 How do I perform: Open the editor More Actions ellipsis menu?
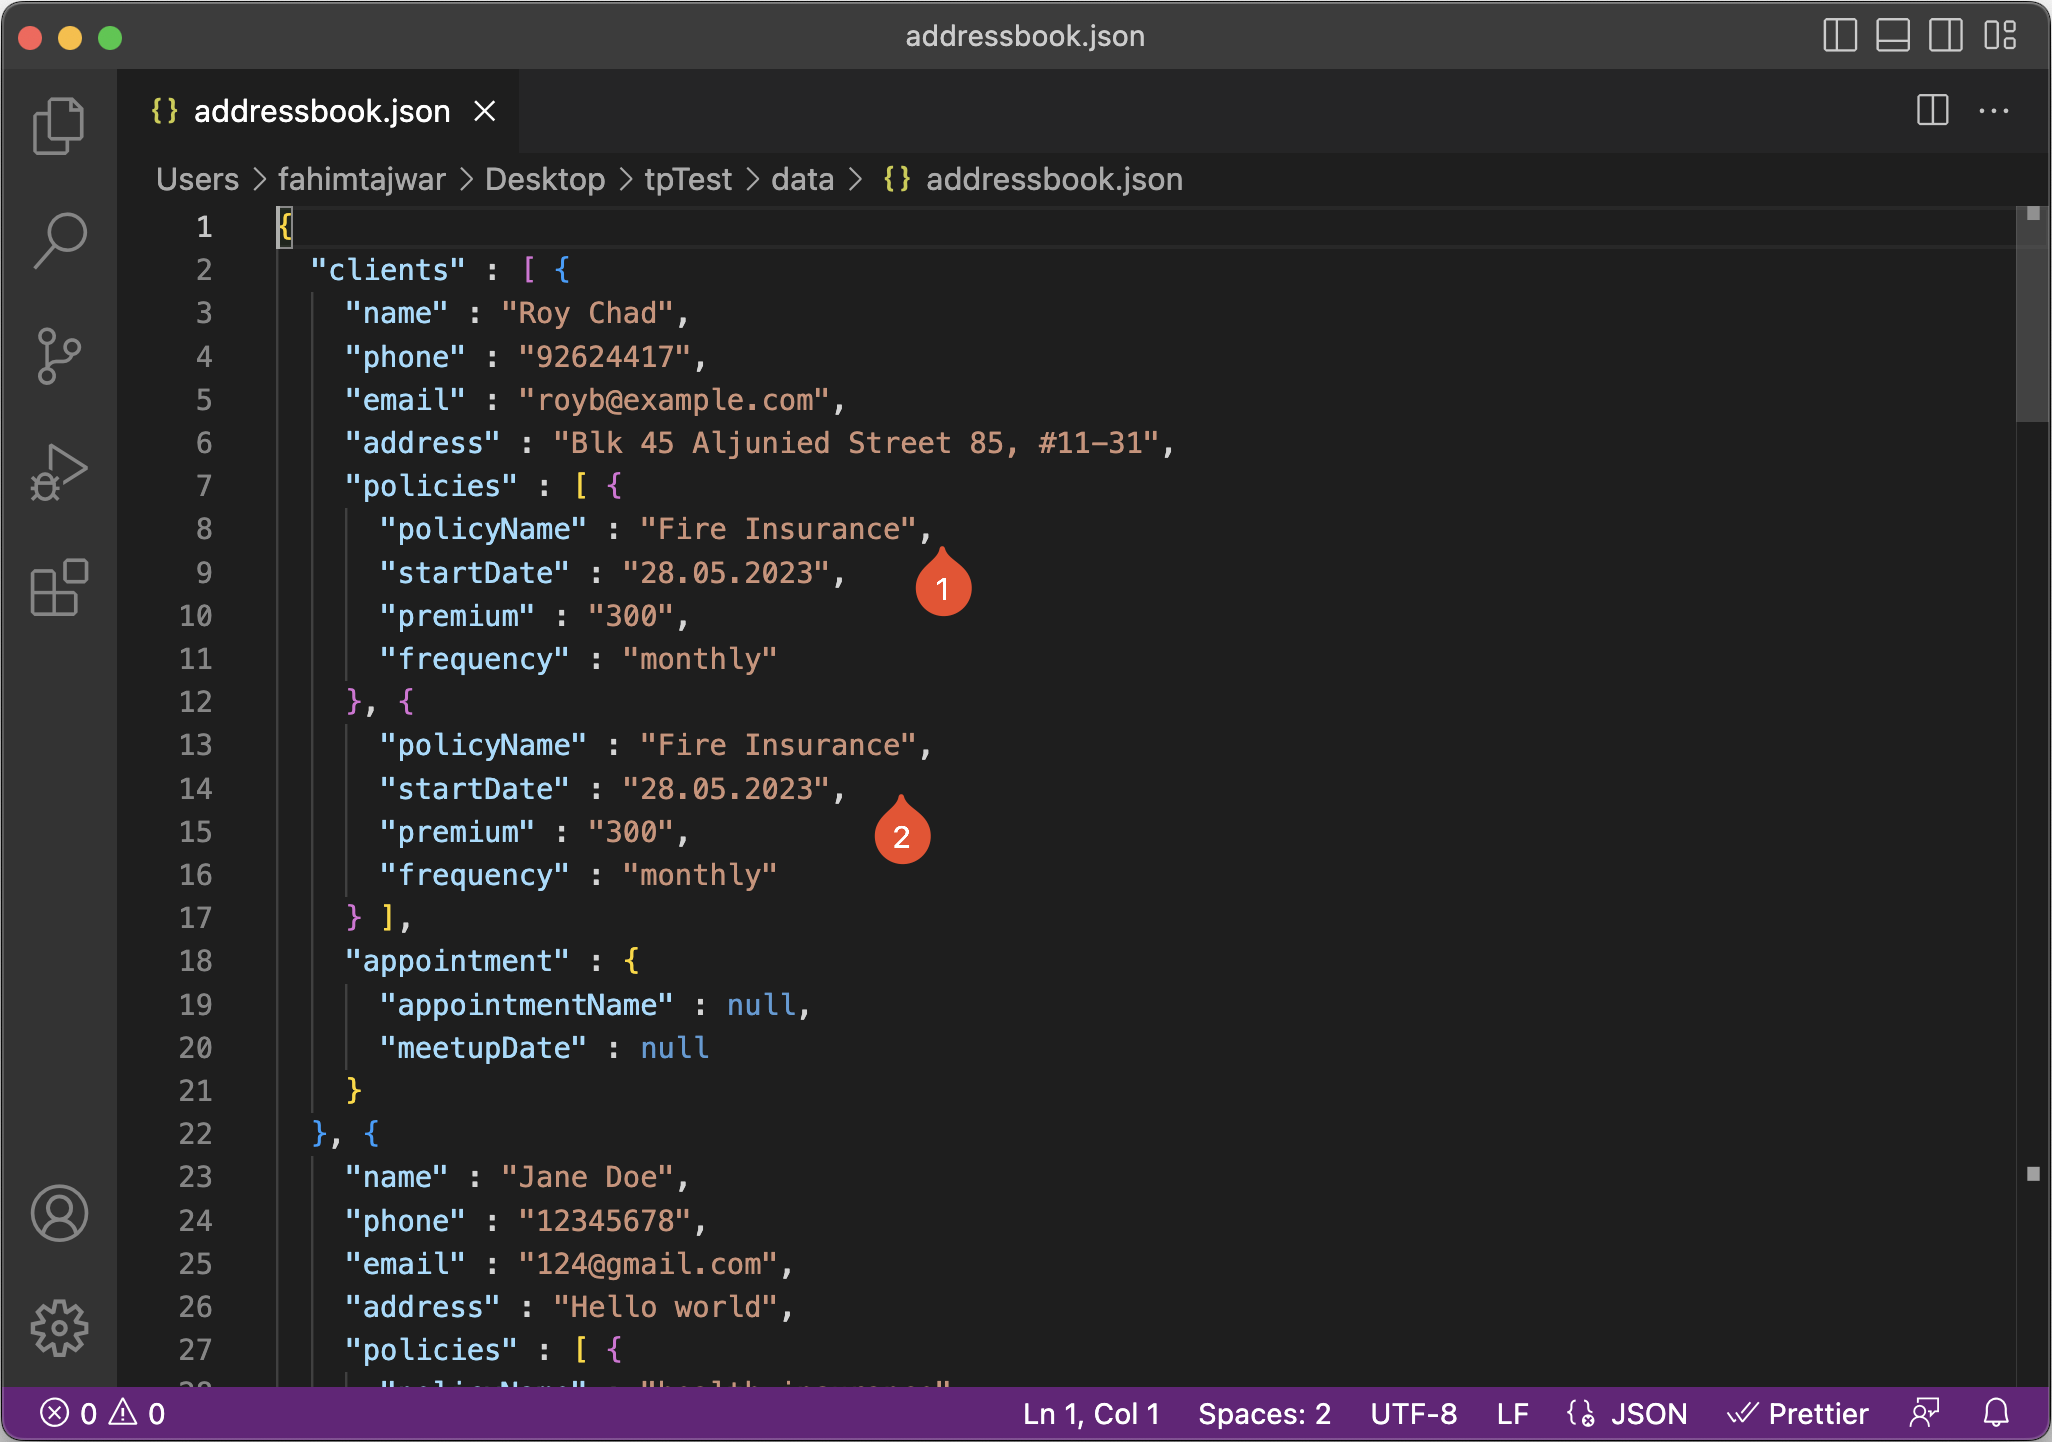pos(1994,110)
